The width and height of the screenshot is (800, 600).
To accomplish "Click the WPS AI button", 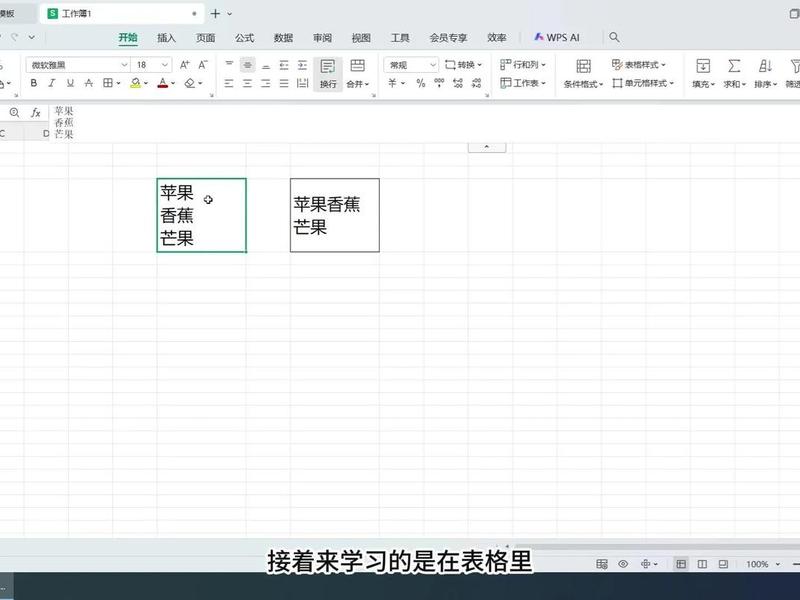I will (557, 37).
